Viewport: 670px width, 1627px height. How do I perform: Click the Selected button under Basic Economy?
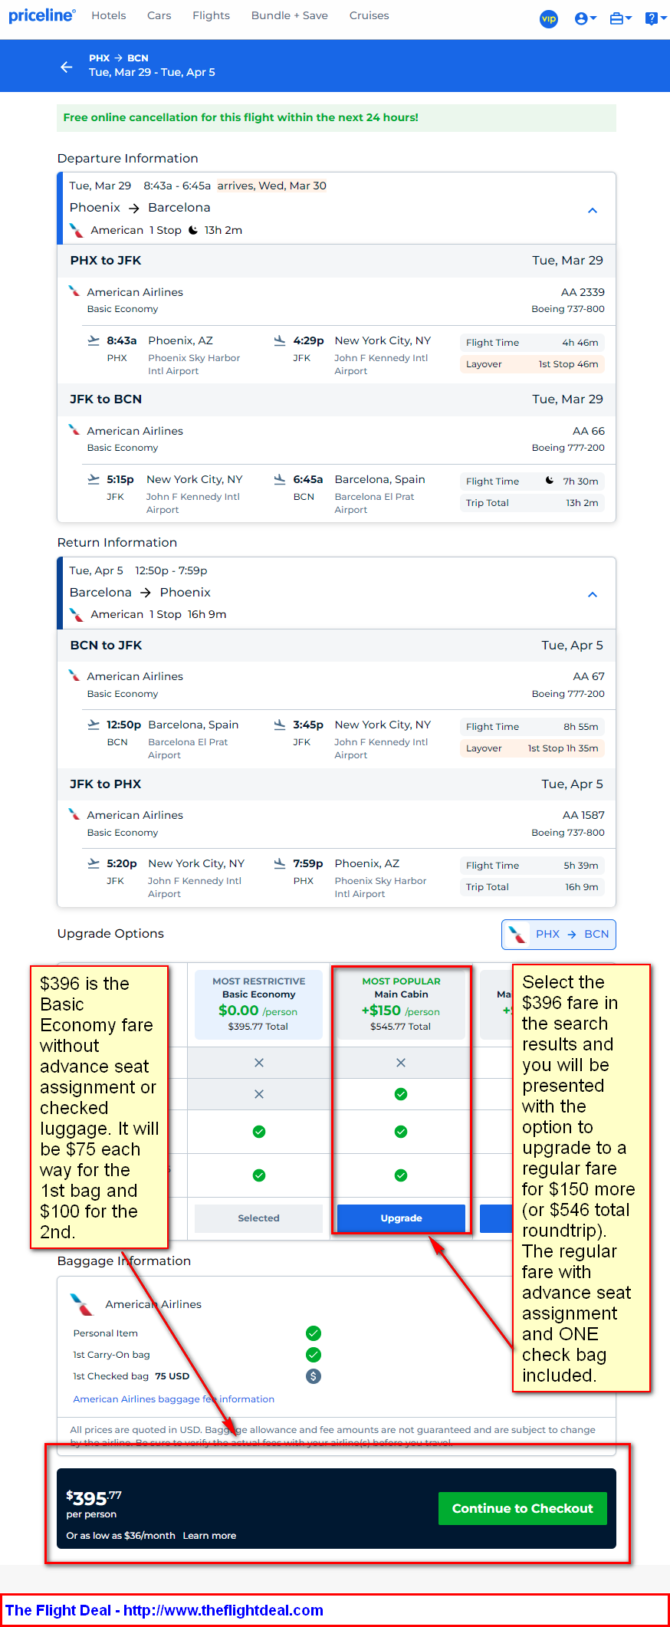[x=259, y=1218]
